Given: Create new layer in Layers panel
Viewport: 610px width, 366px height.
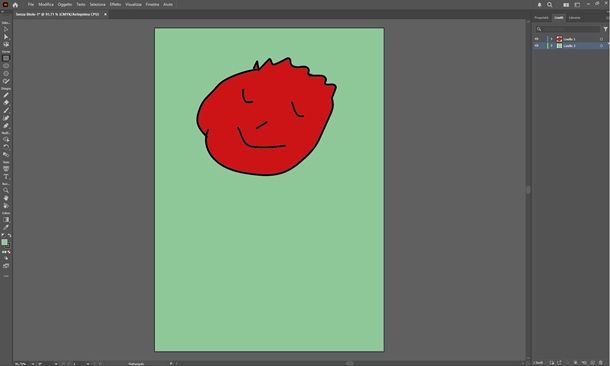Looking at the screenshot, I should pyautogui.click(x=592, y=362).
